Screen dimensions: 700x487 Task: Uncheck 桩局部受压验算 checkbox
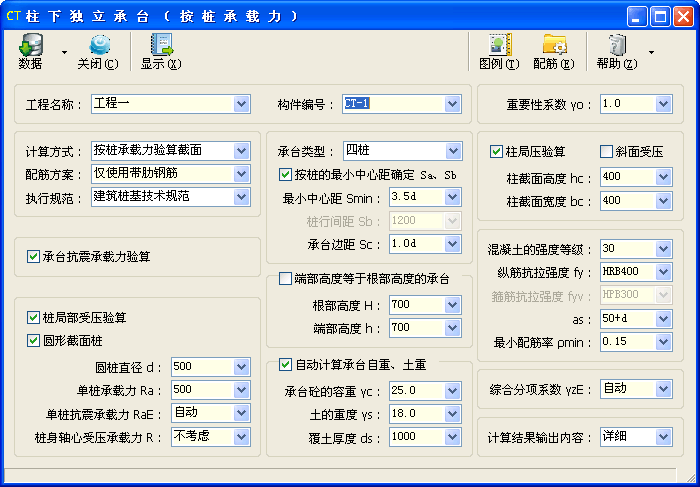pos(34,317)
